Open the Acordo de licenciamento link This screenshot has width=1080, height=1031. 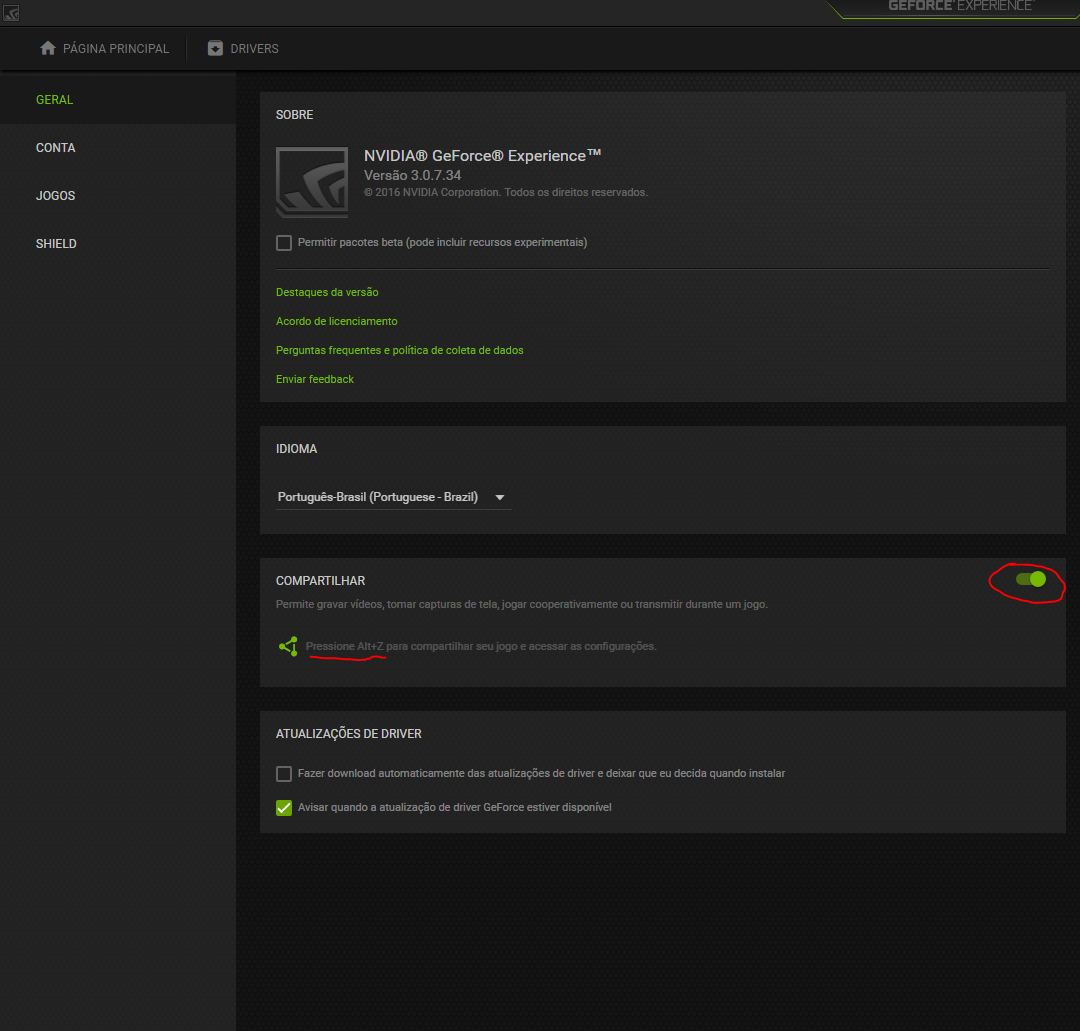point(336,321)
